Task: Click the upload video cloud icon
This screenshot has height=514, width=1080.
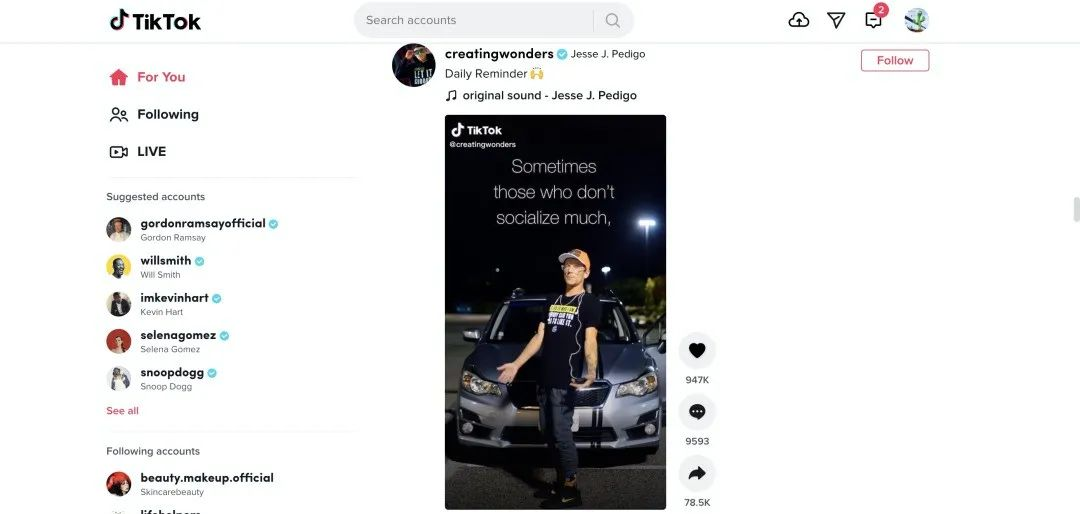Action: coord(798,20)
